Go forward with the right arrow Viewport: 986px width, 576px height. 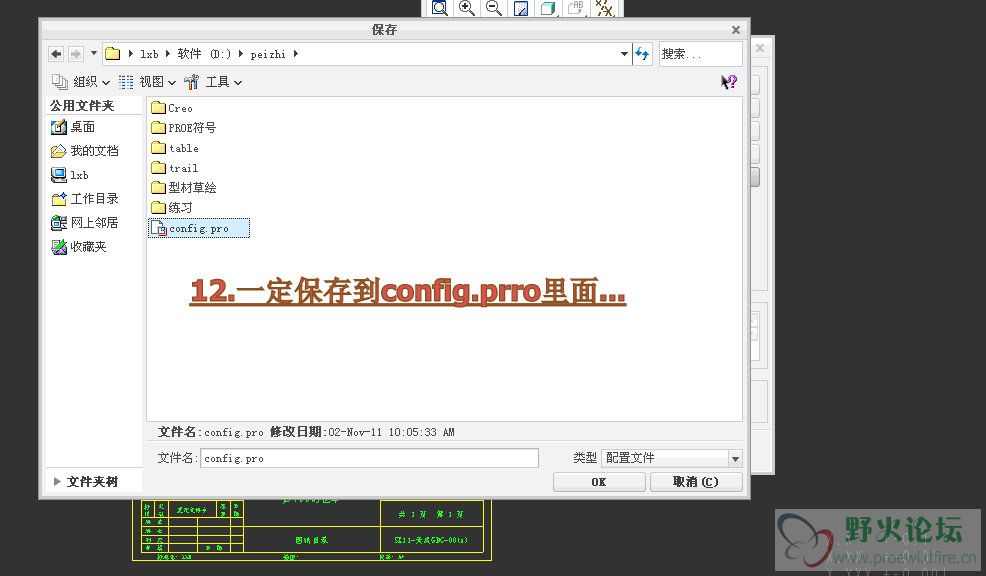tap(75, 54)
